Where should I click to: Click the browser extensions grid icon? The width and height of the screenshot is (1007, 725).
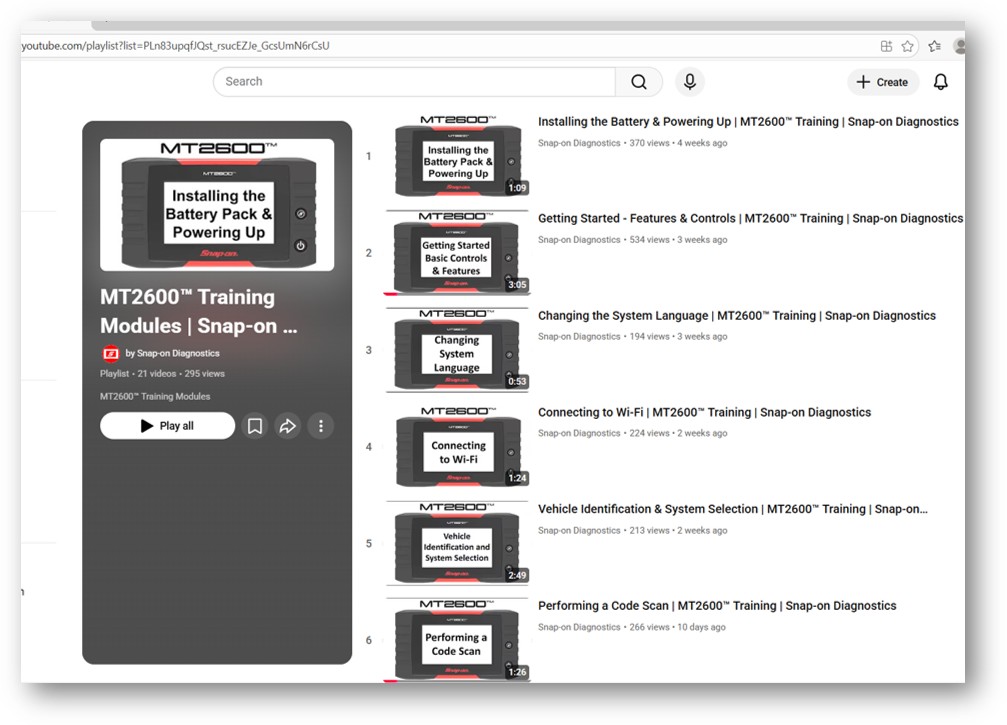pyautogui.click(x=886, y=46)
